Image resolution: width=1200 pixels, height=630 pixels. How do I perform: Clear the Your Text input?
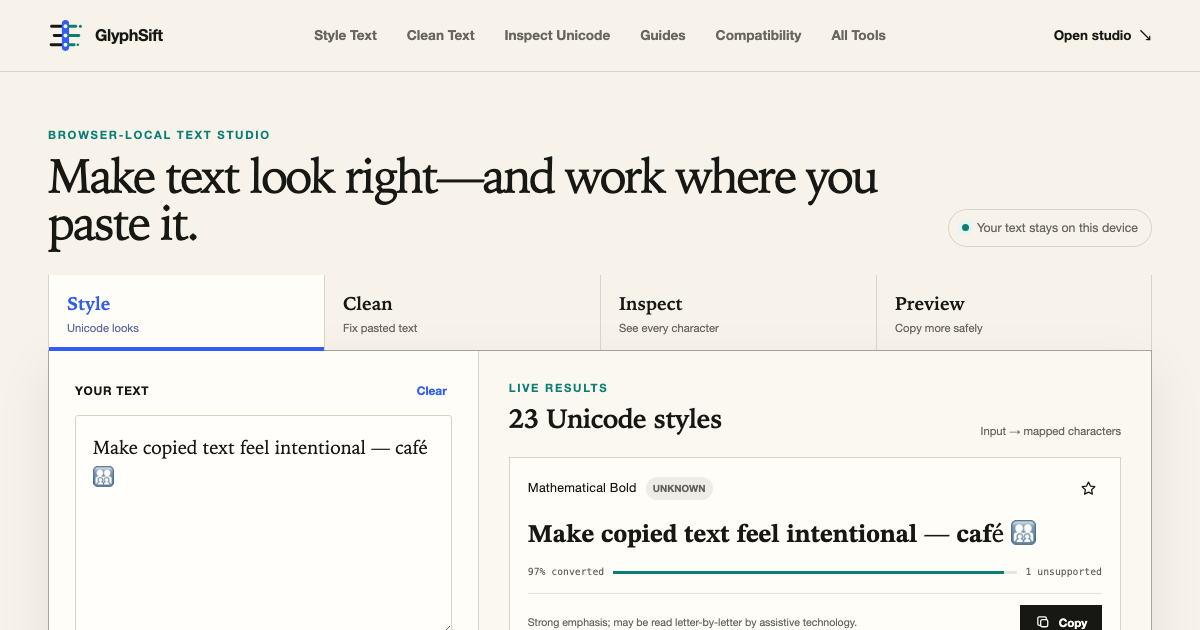(432, 391)
